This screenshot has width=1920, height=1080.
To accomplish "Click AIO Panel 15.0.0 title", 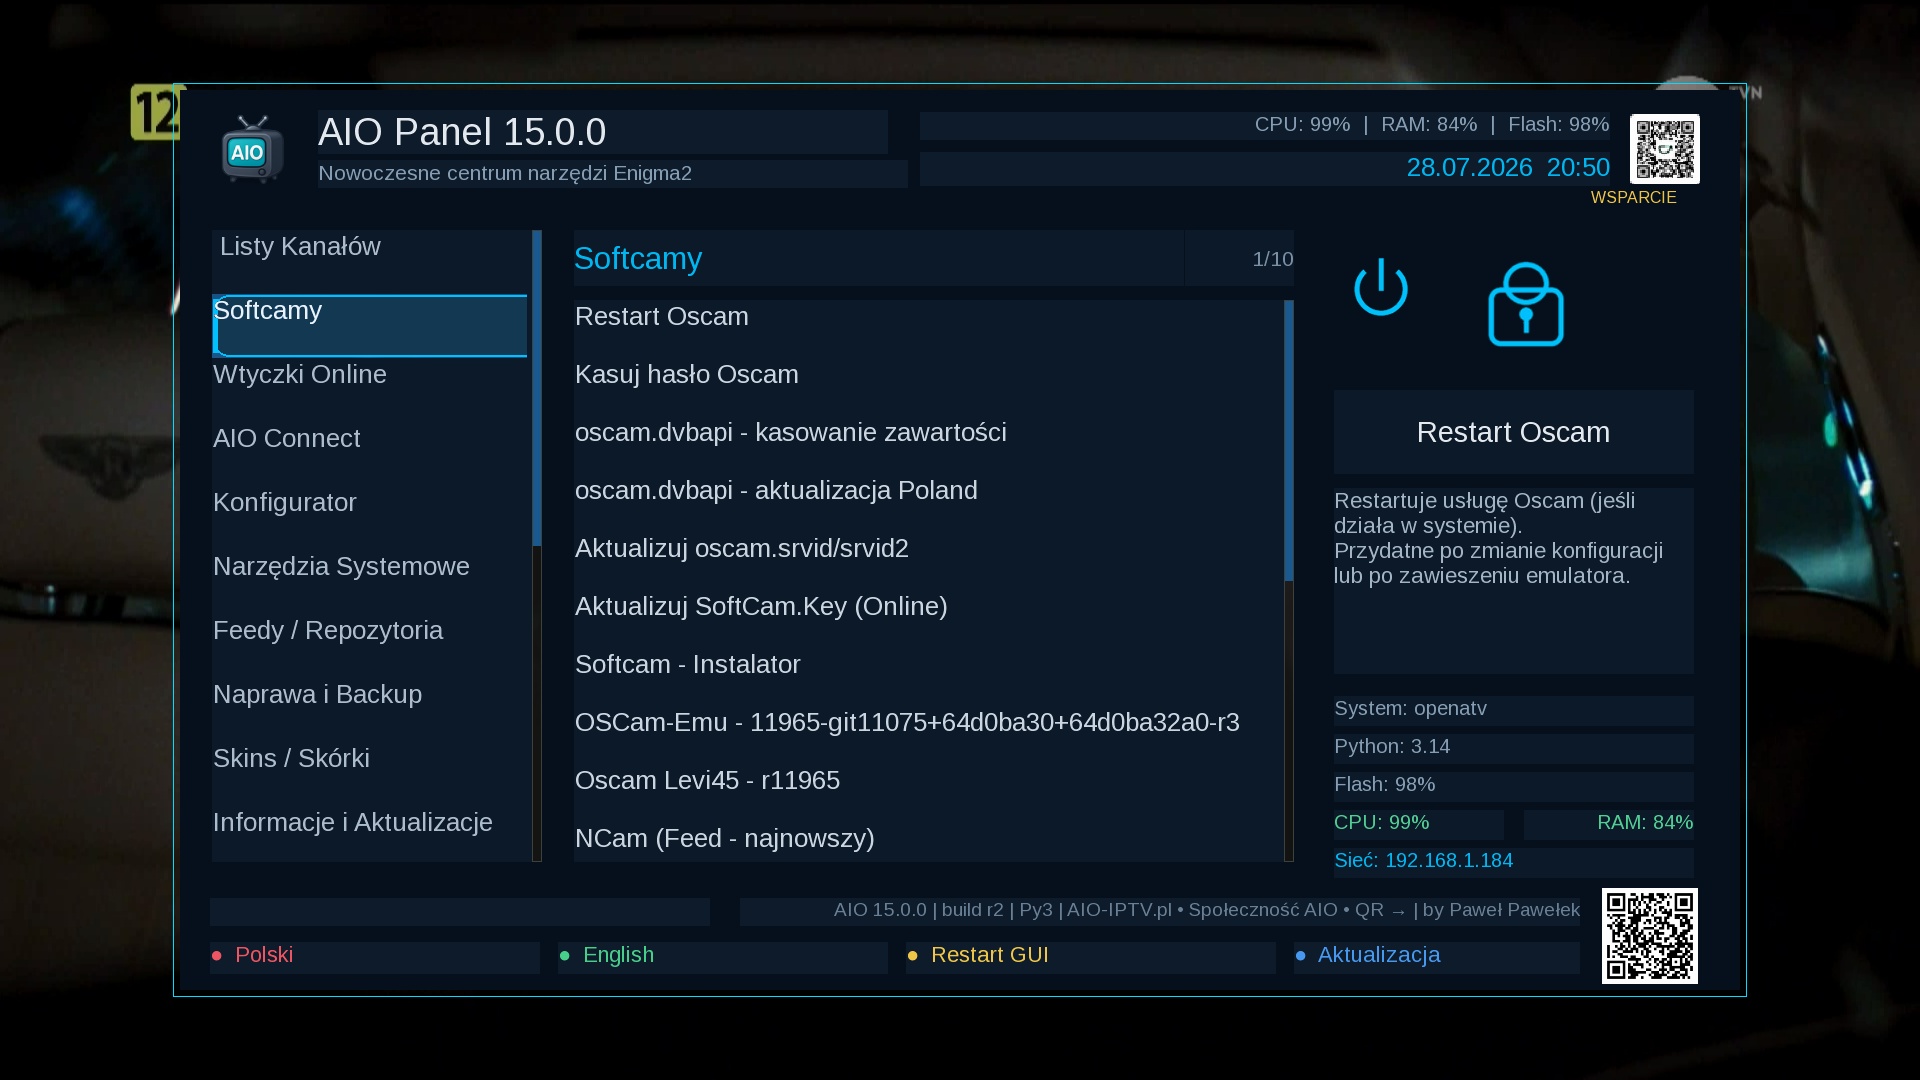I will coord(462,132).
